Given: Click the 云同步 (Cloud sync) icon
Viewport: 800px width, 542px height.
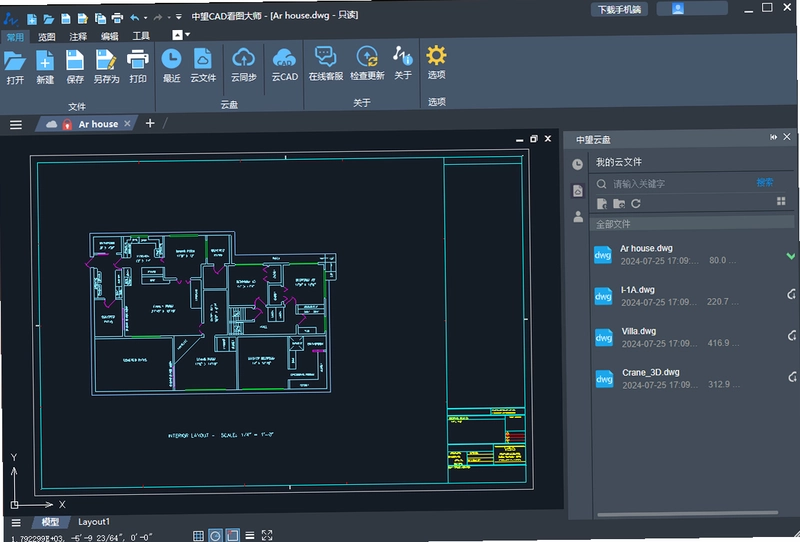Looking at the screenshot, I should tap(243, 58).
